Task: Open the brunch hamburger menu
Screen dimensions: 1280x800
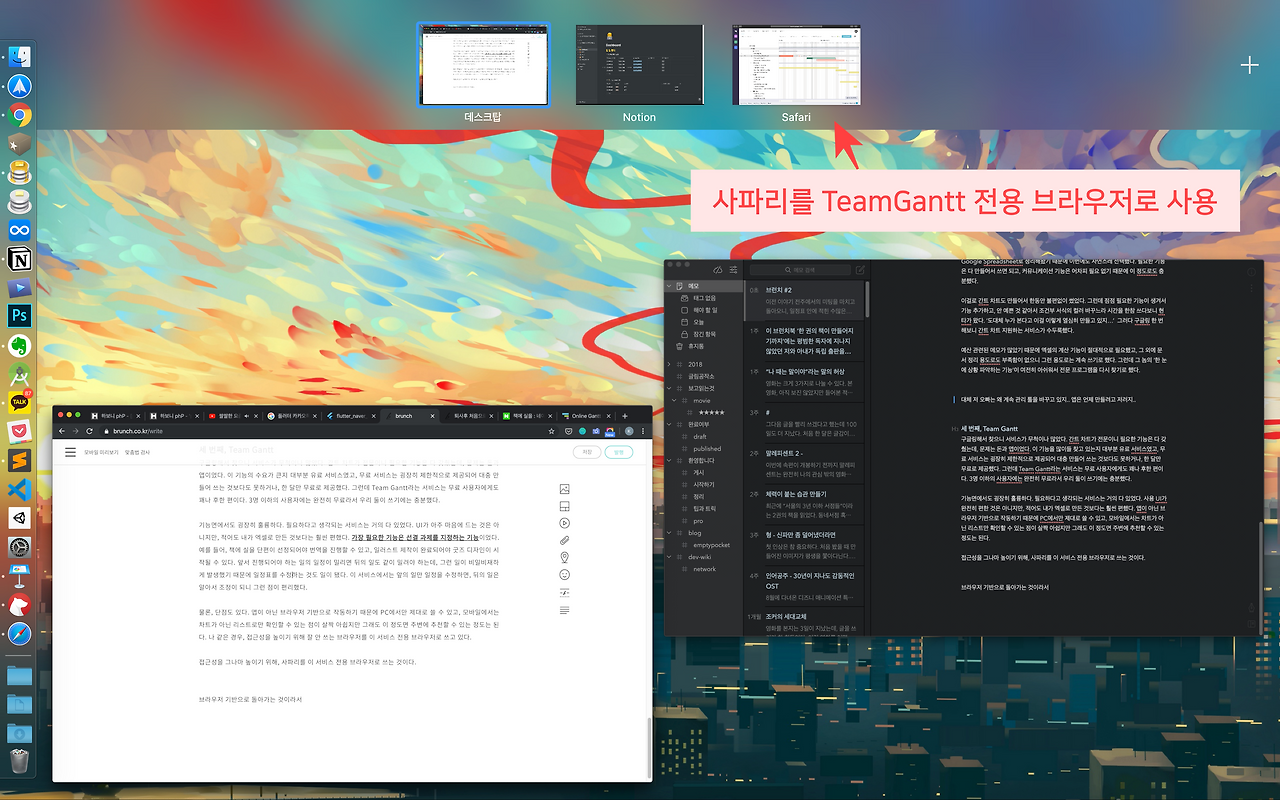Action: tap(71, 452)
